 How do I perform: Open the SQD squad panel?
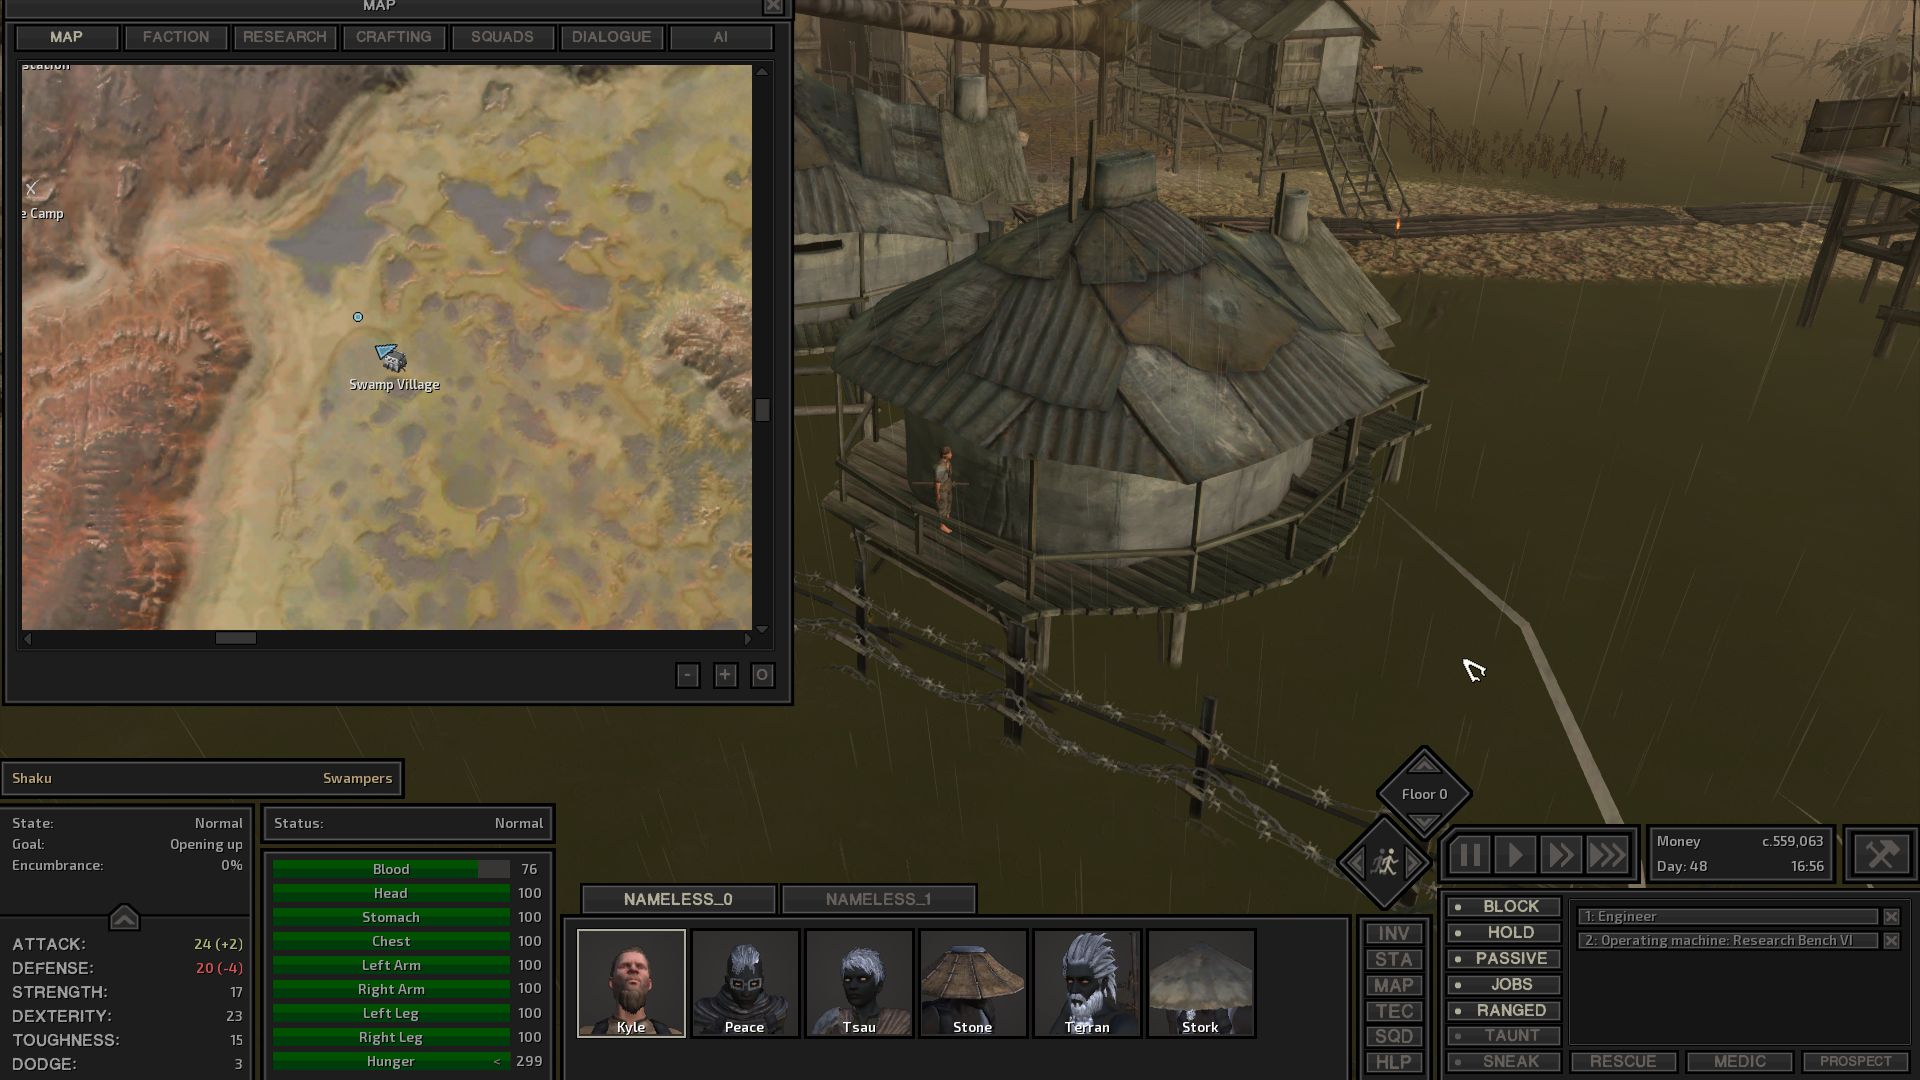(x=1394, y=1036)
